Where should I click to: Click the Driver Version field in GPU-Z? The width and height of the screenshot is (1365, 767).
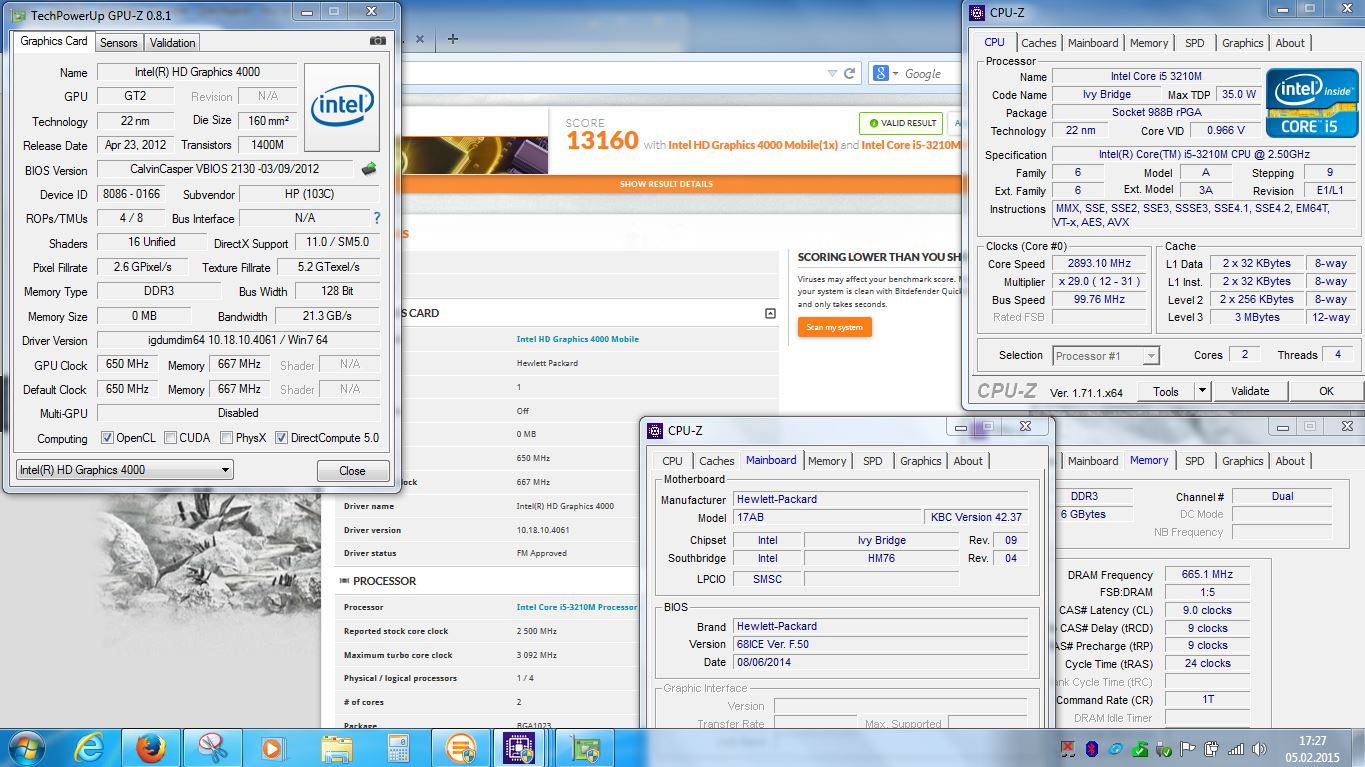click(238, 340)
